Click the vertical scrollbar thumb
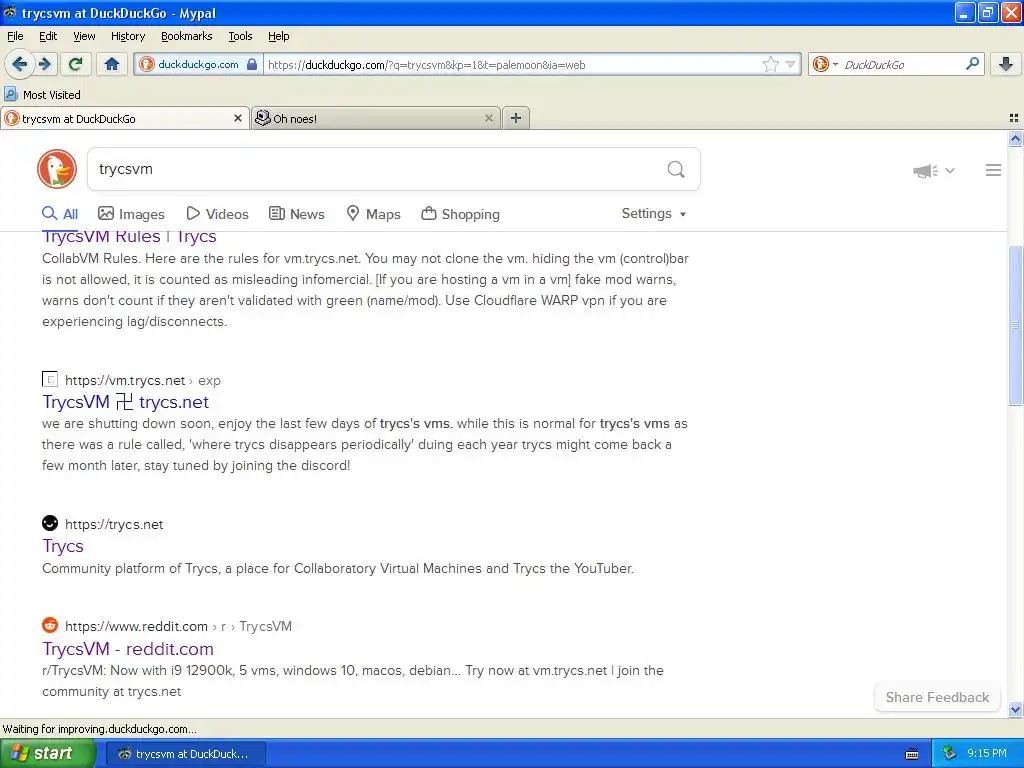This screenshot has width=1024, height=768. tap(1015, 325)
